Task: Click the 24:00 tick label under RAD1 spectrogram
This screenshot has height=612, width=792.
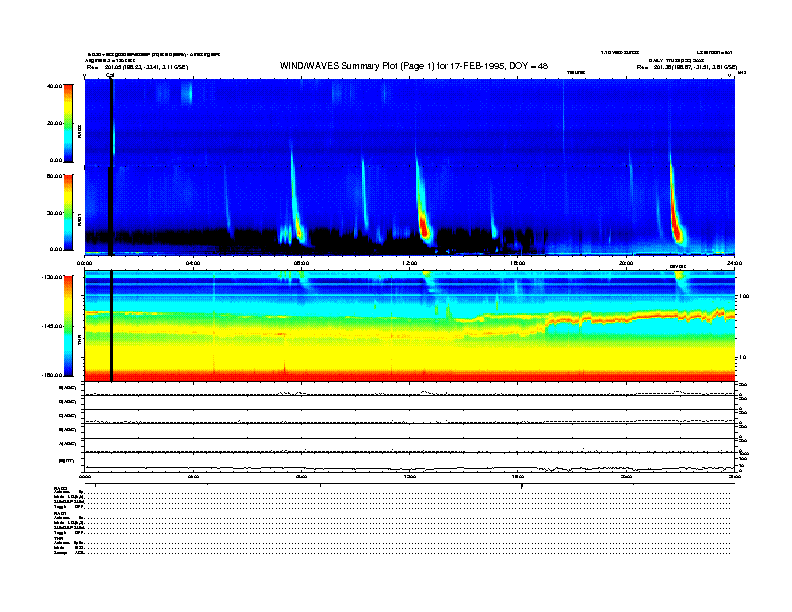Action: (x=734, y=263)
